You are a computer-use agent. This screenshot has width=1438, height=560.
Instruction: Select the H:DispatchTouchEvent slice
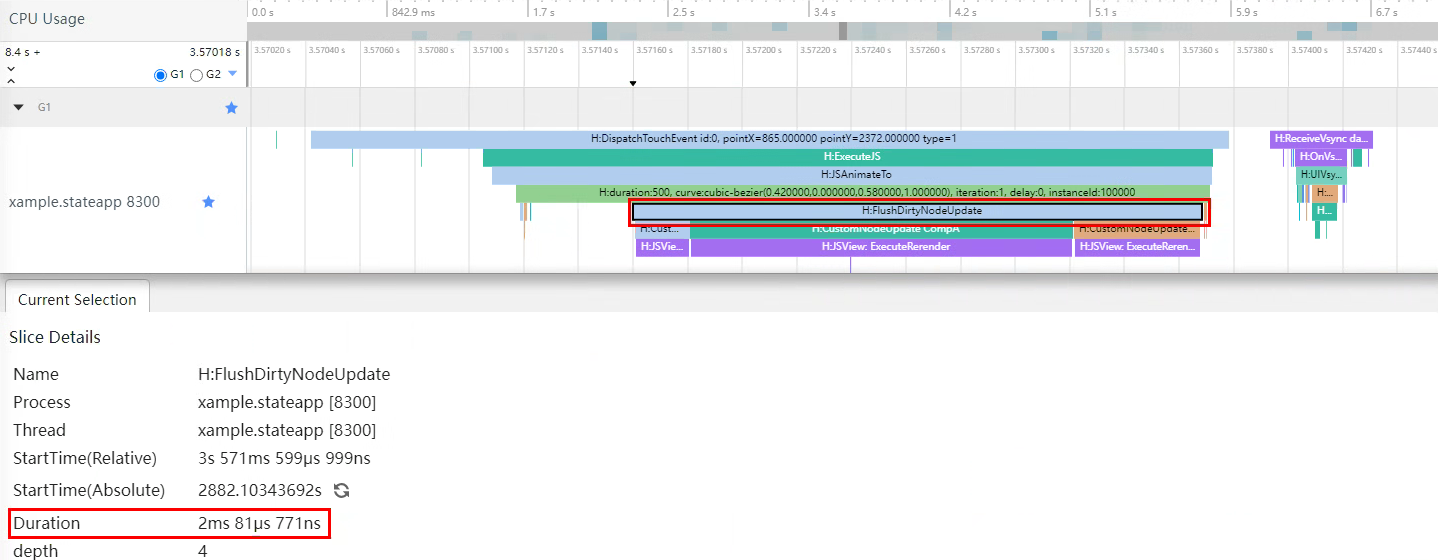[x=769, y=139]
